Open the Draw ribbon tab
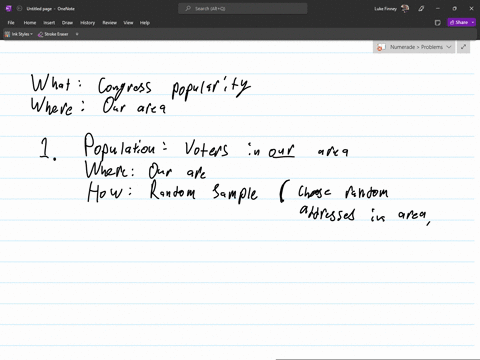 point(67,23)
